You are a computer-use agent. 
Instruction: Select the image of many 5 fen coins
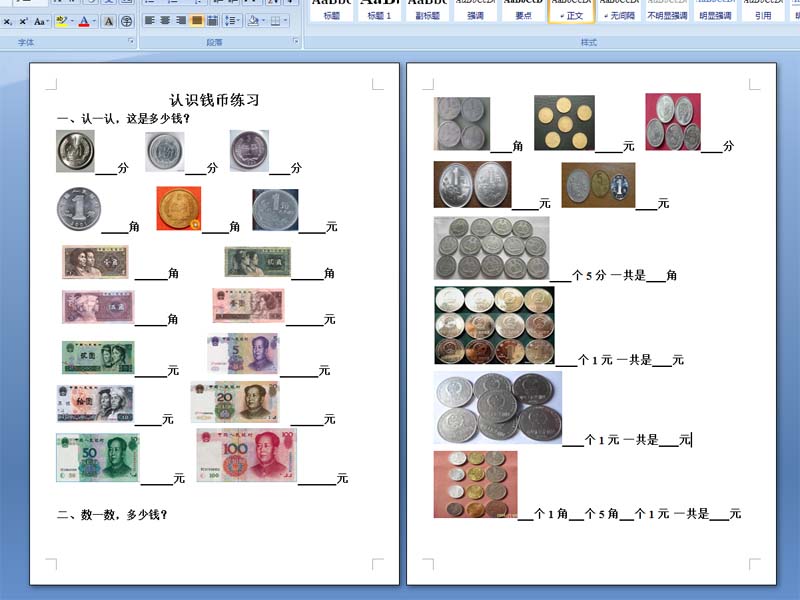[492, 248]
